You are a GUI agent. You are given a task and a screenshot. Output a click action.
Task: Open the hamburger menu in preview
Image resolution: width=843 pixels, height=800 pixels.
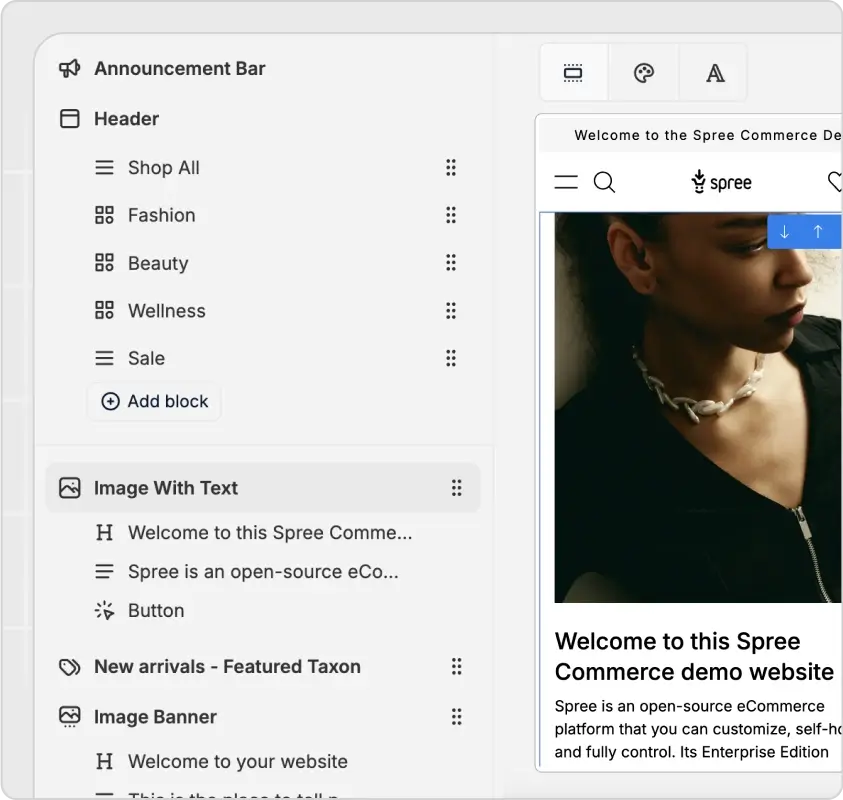click(x=566, y=182)
